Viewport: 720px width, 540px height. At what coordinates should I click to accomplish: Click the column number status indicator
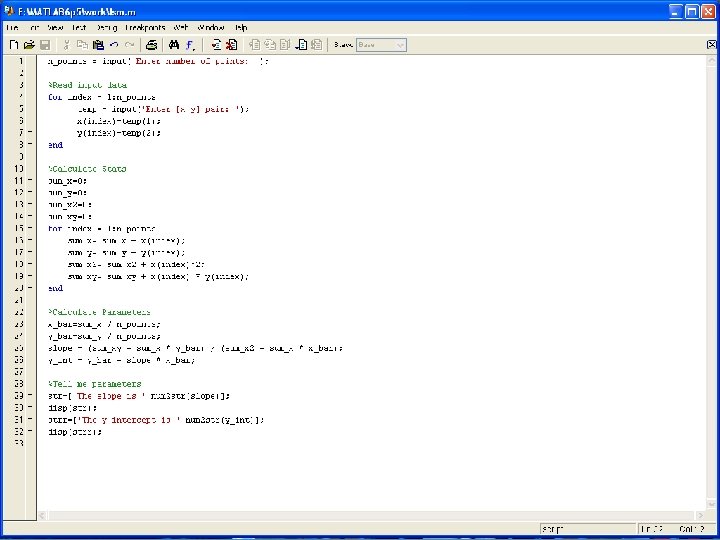click(692, 529)
